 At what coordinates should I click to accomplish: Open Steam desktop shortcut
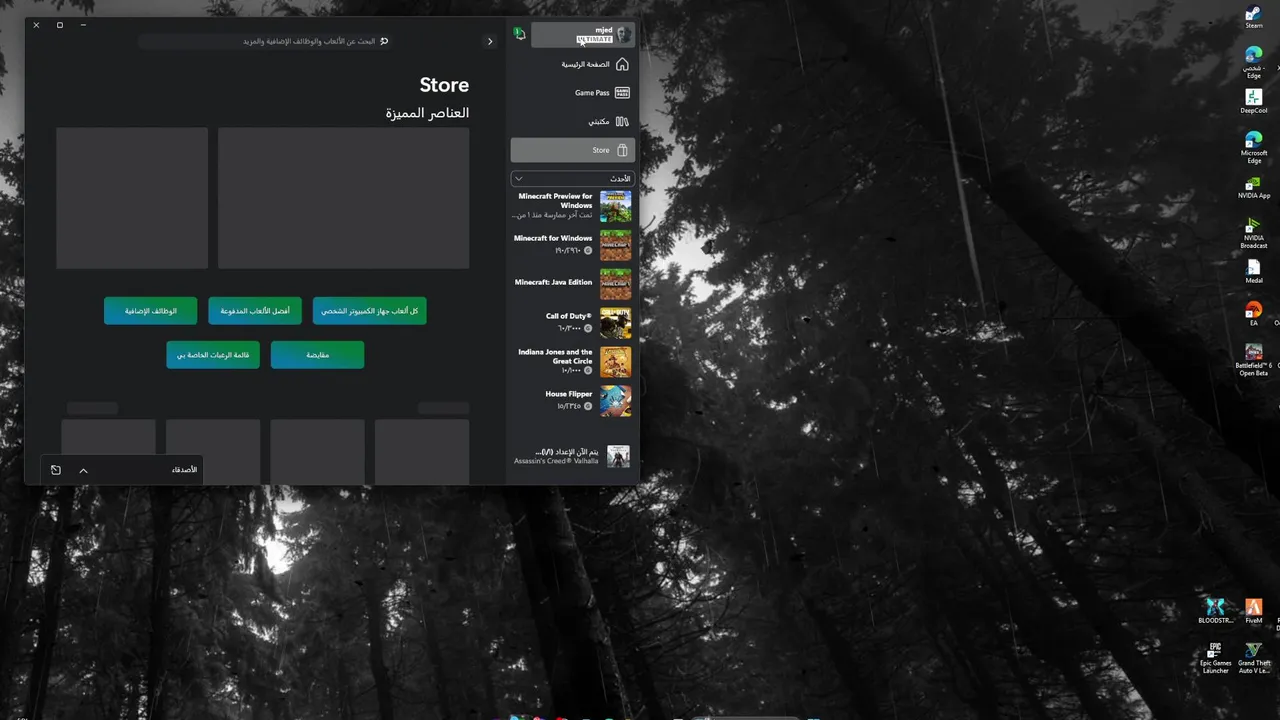click(1253, 18)
